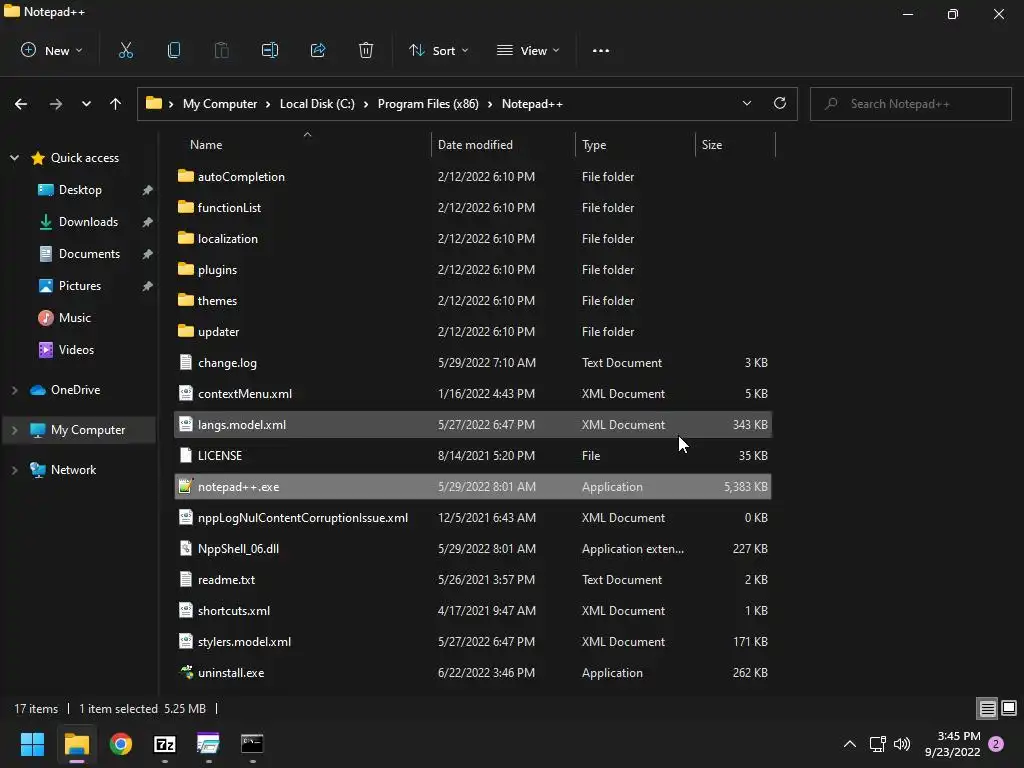
Task: Select the langs.model.xml file
Action: pos(473,424)
